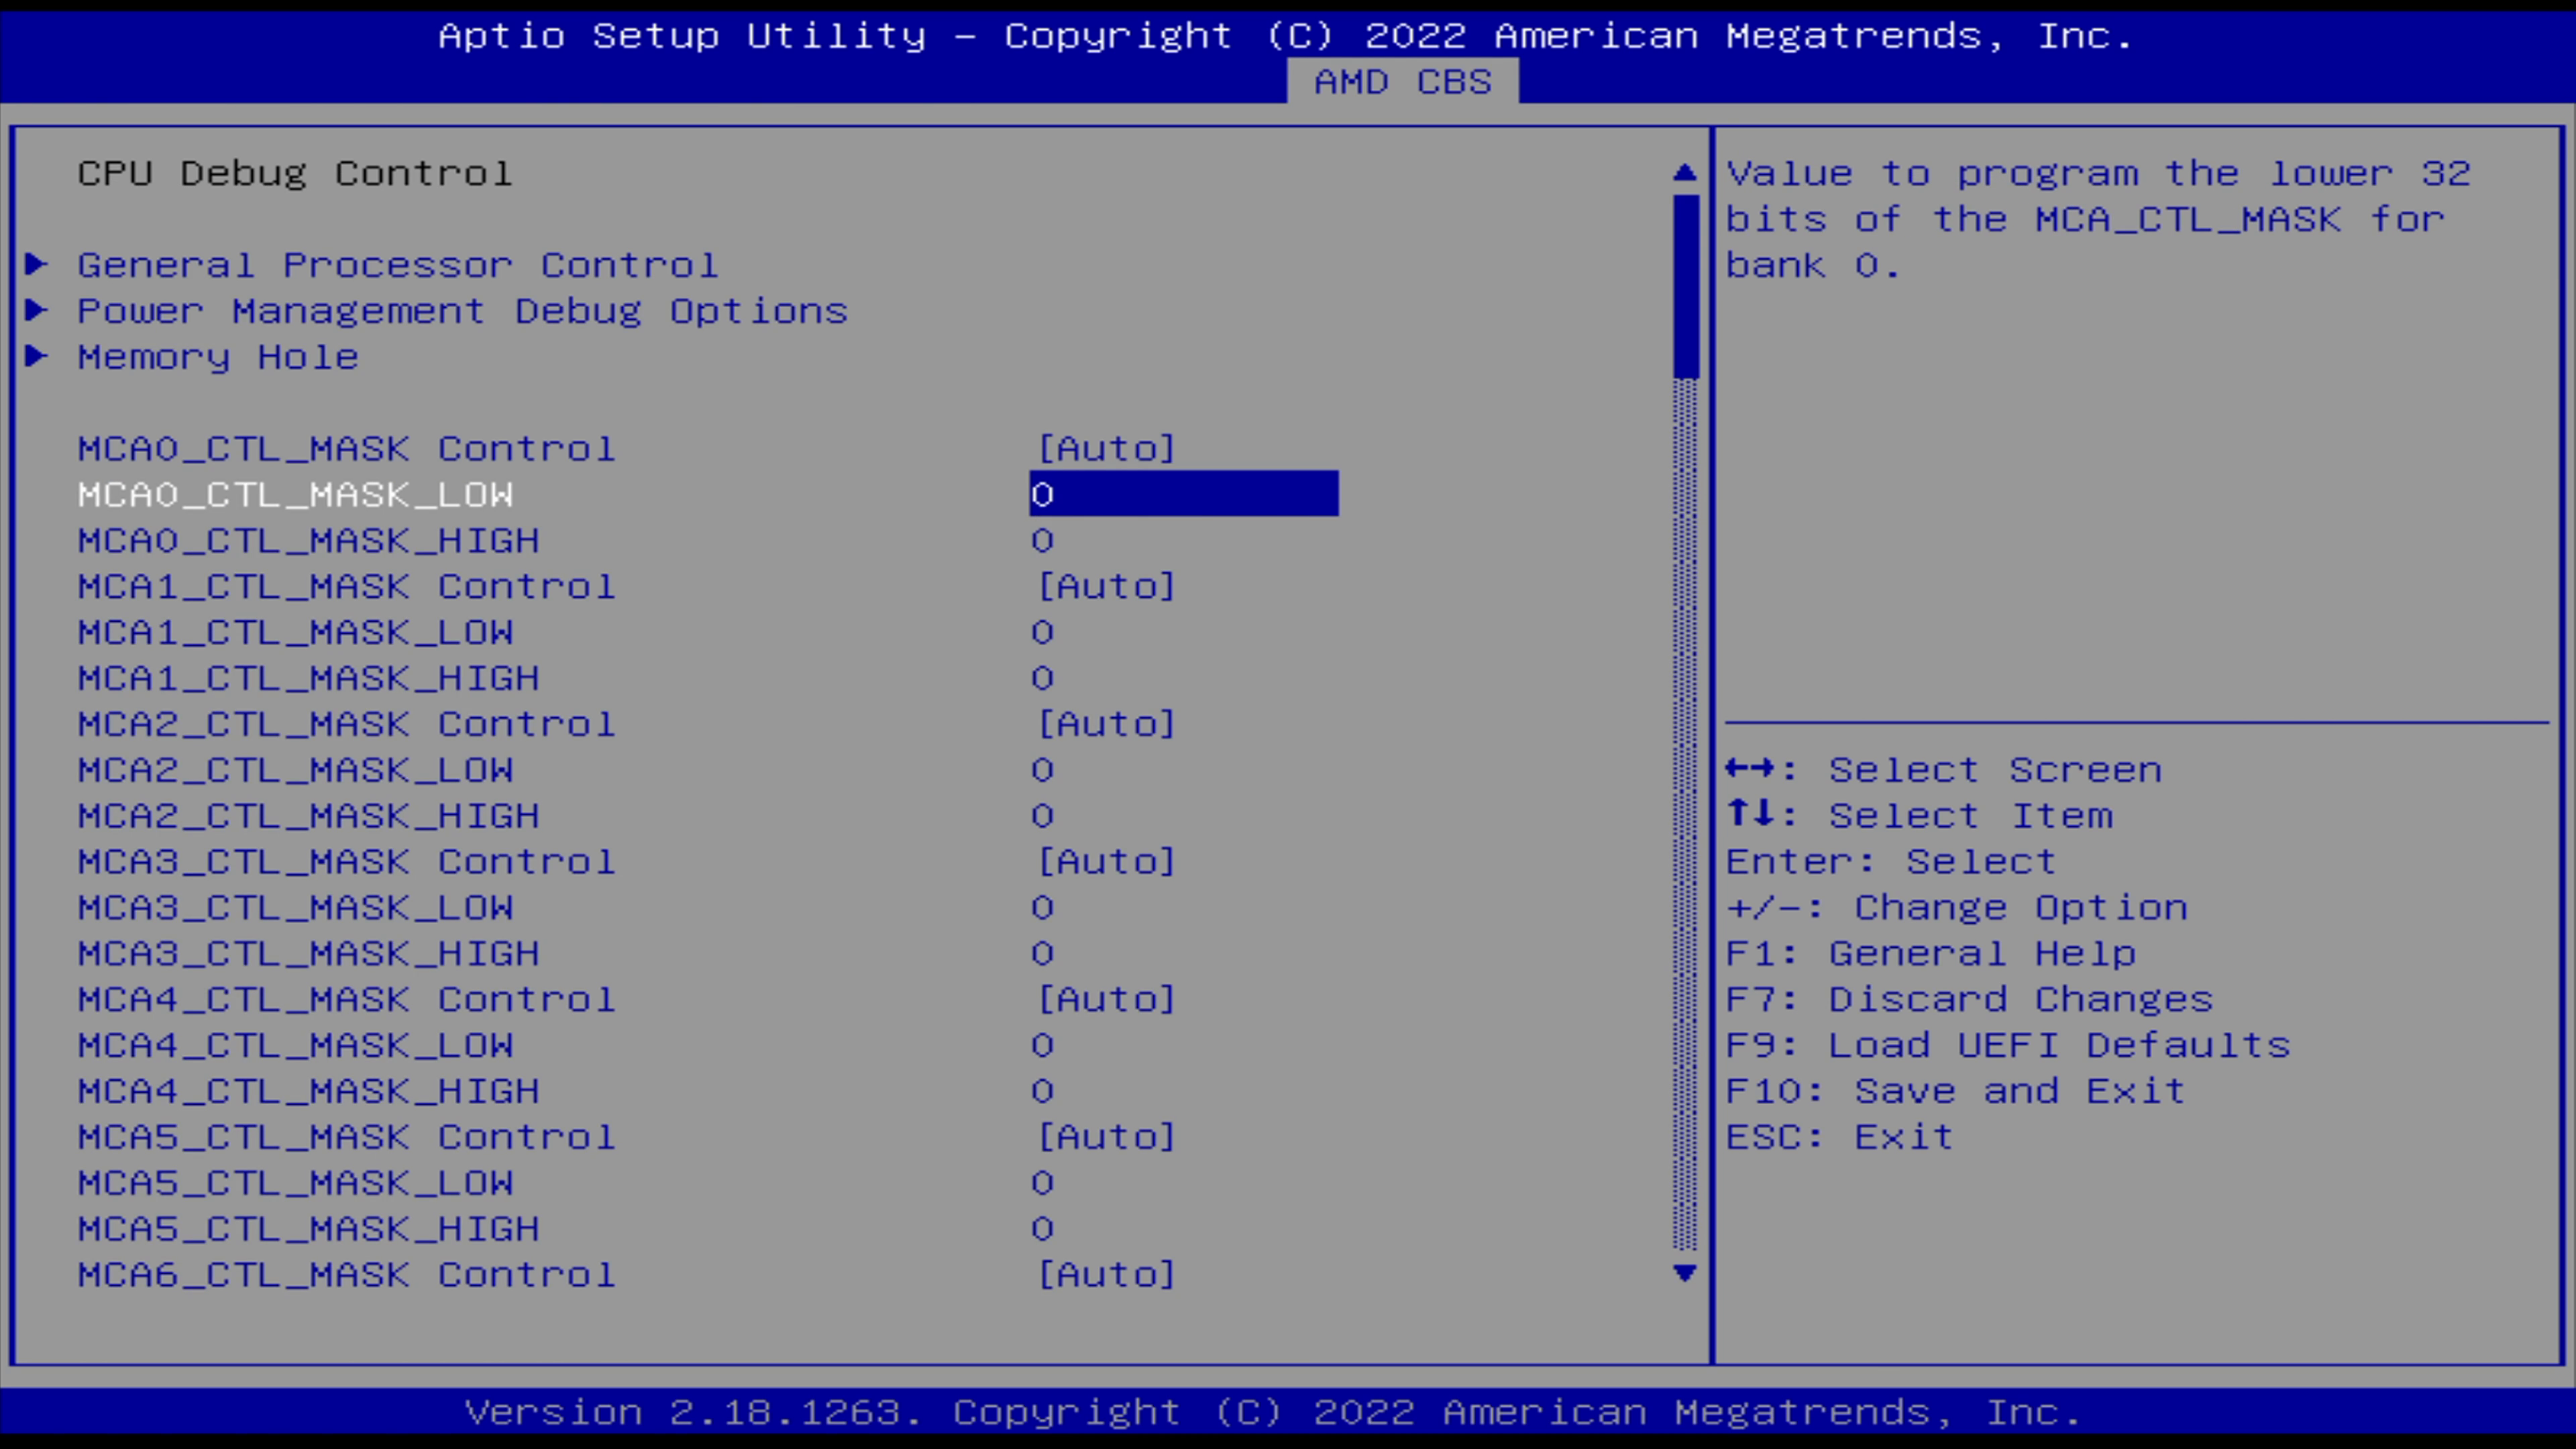The height and width of the screenshot is (1449, 2576).
Task: Open MCA4_CTL_MASK Control Auto option
Action: point(1106,999)
